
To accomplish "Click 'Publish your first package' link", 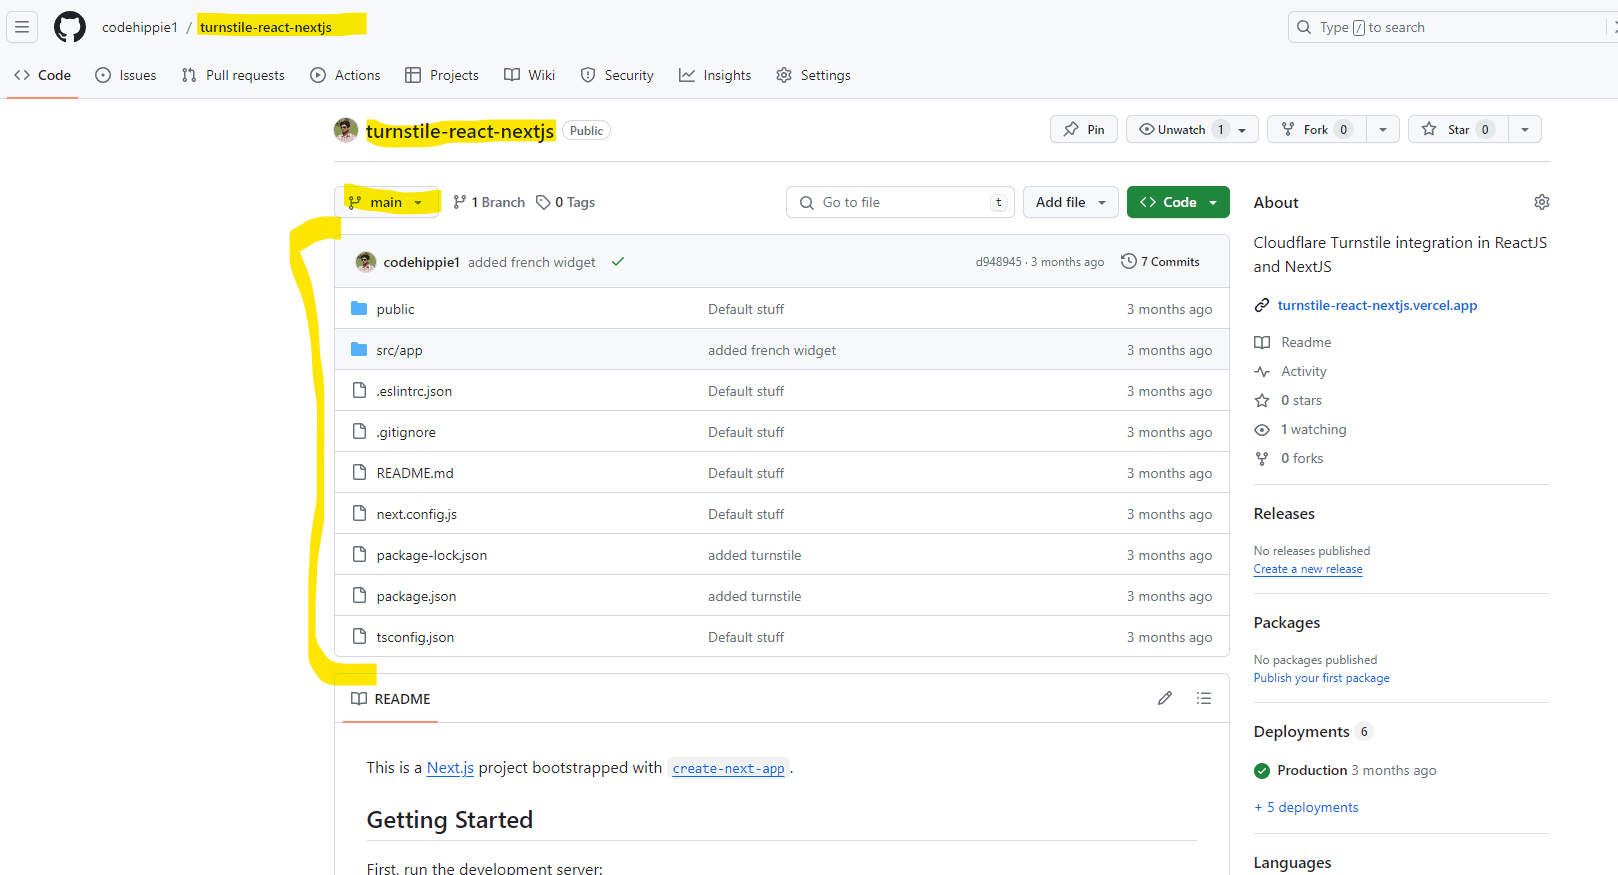I will (x=1322, y=678).
